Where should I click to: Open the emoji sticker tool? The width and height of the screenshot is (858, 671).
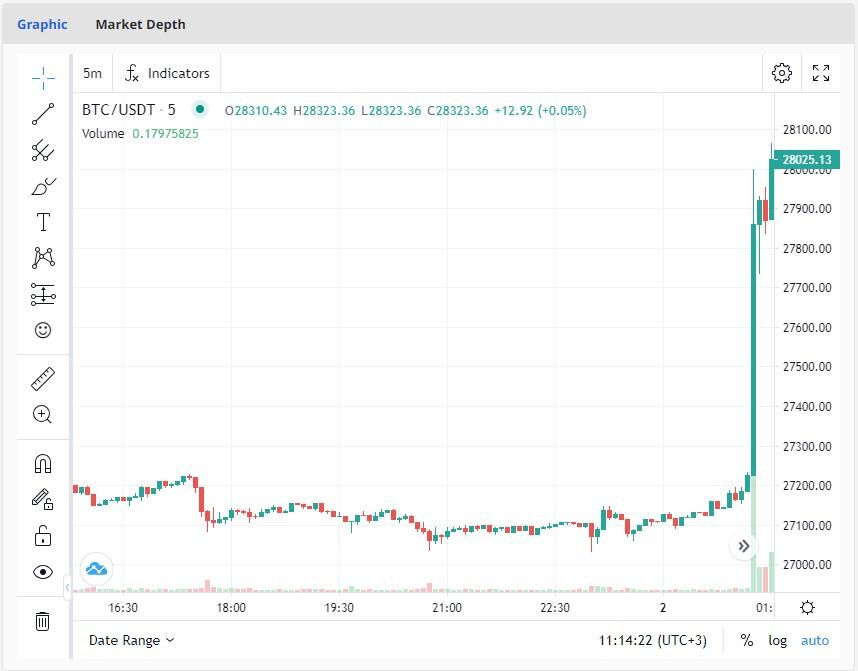click(43, 330)
